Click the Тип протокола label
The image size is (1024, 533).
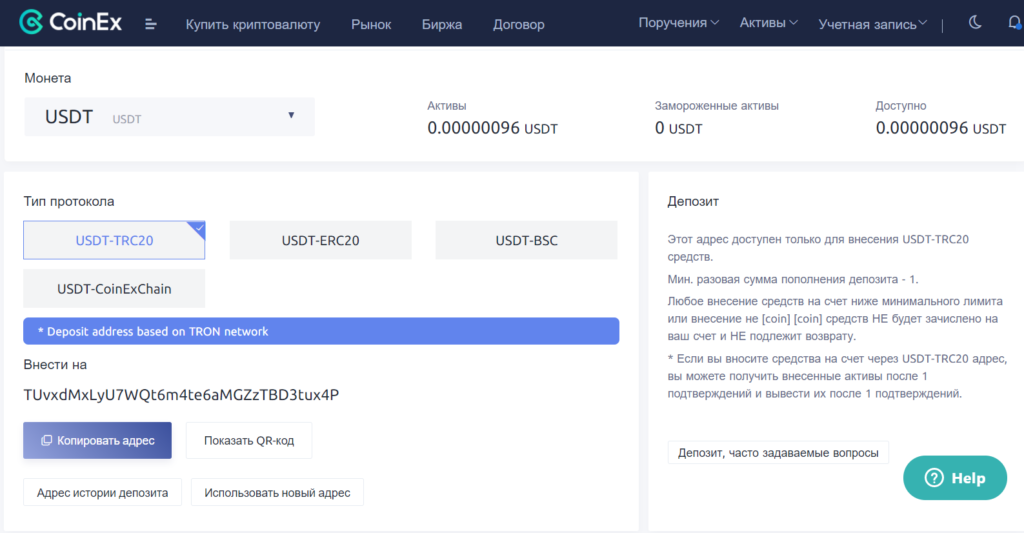[69, 201]
